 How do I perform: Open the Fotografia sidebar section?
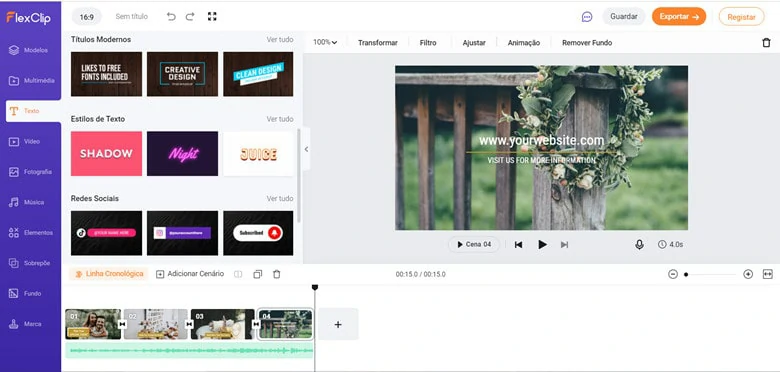coord(30,172)
